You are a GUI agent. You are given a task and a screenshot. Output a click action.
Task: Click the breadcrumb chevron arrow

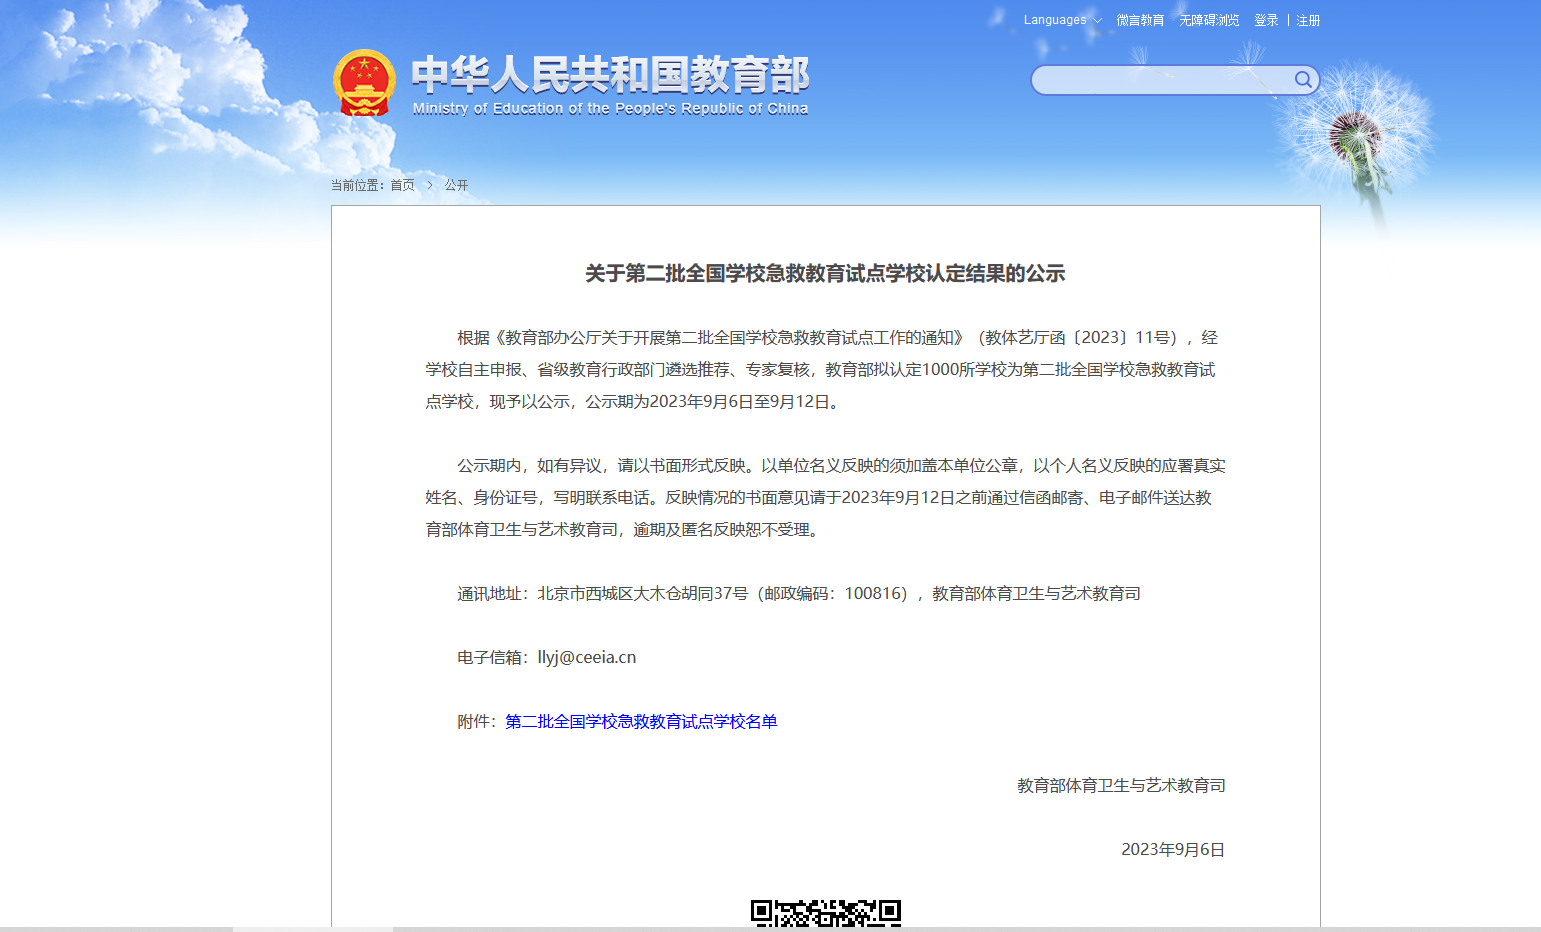pos(430,185)
